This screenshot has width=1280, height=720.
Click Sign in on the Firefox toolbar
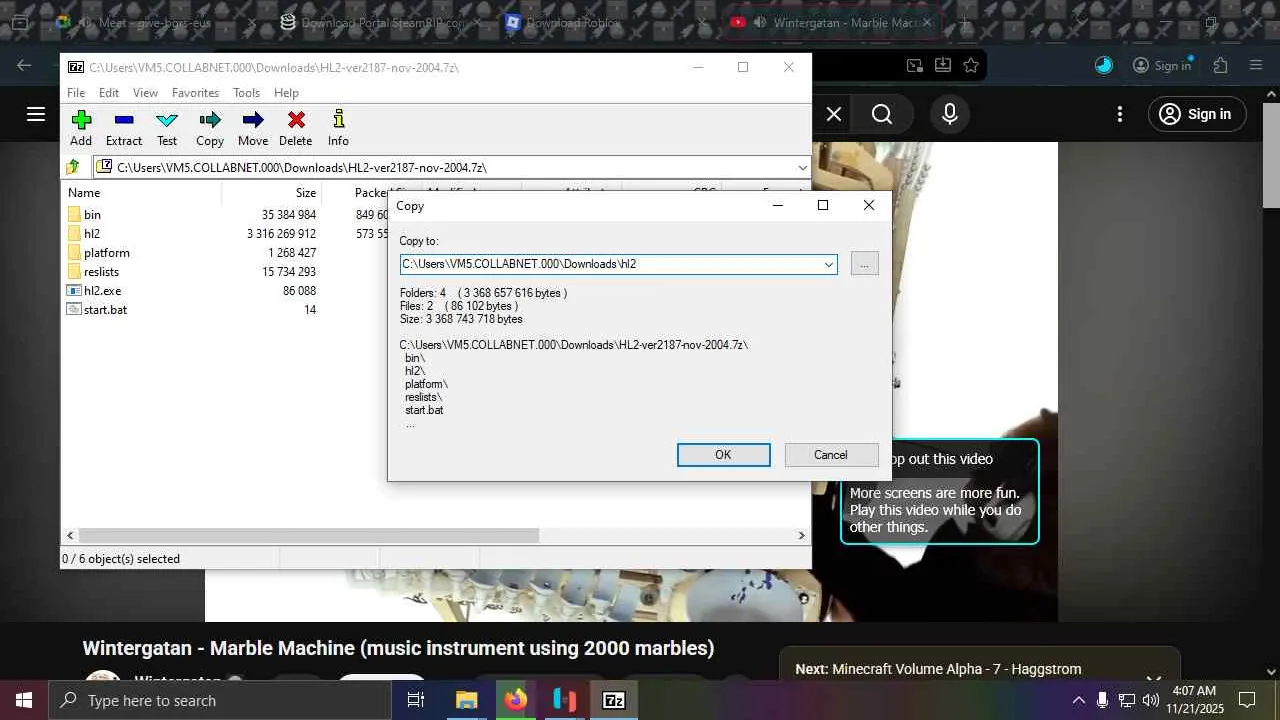click(1162, 66)
